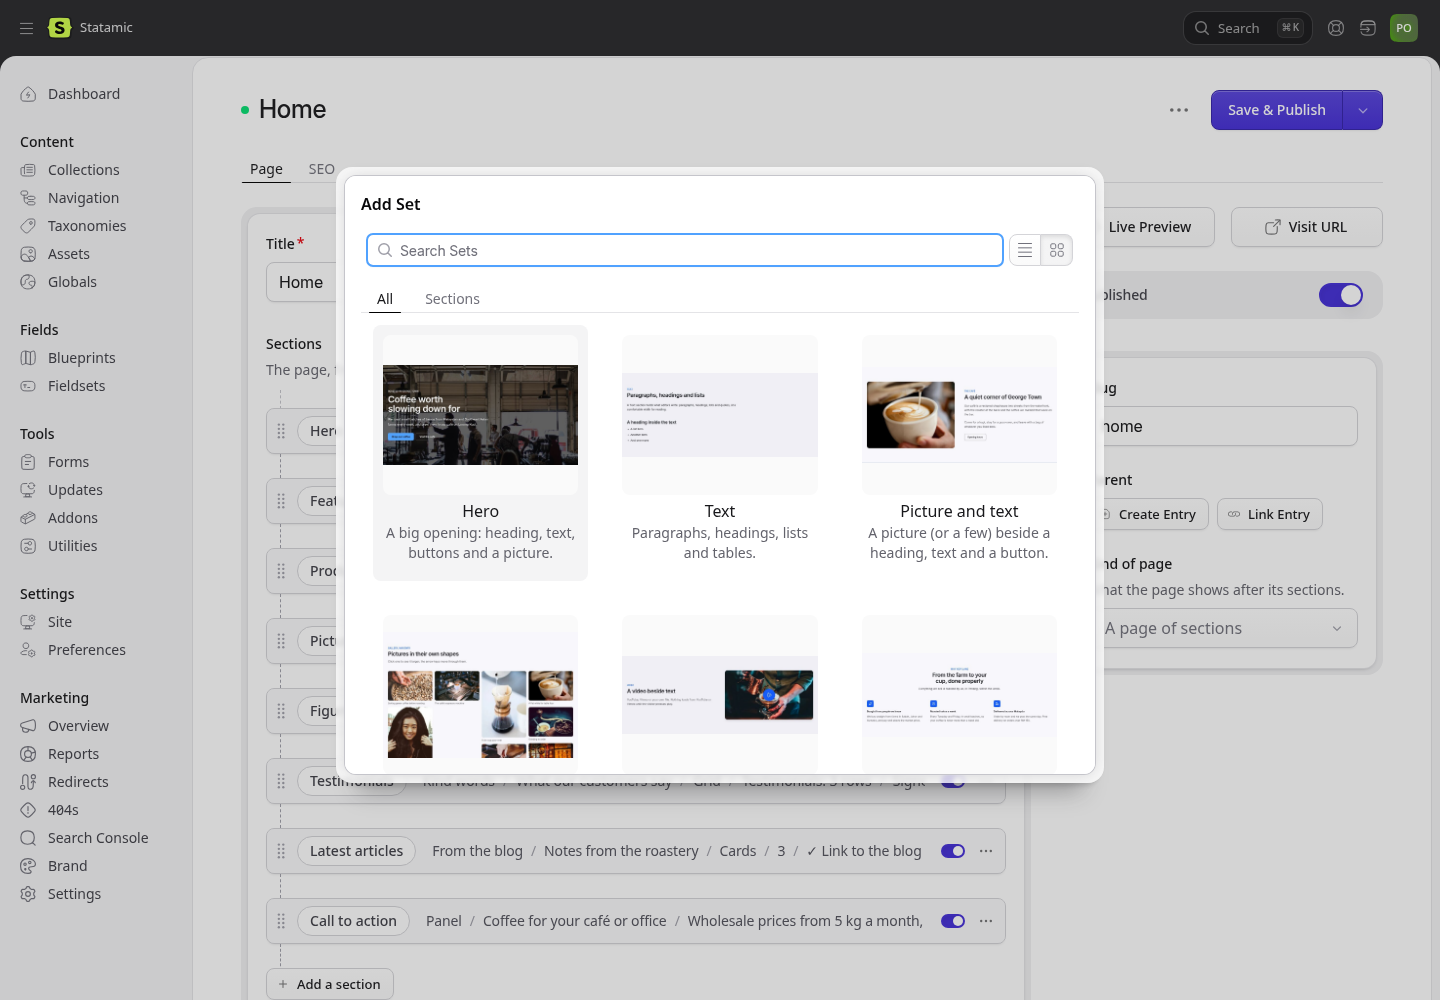Open Blueprints in the sidebar

[x=82, y=358]
